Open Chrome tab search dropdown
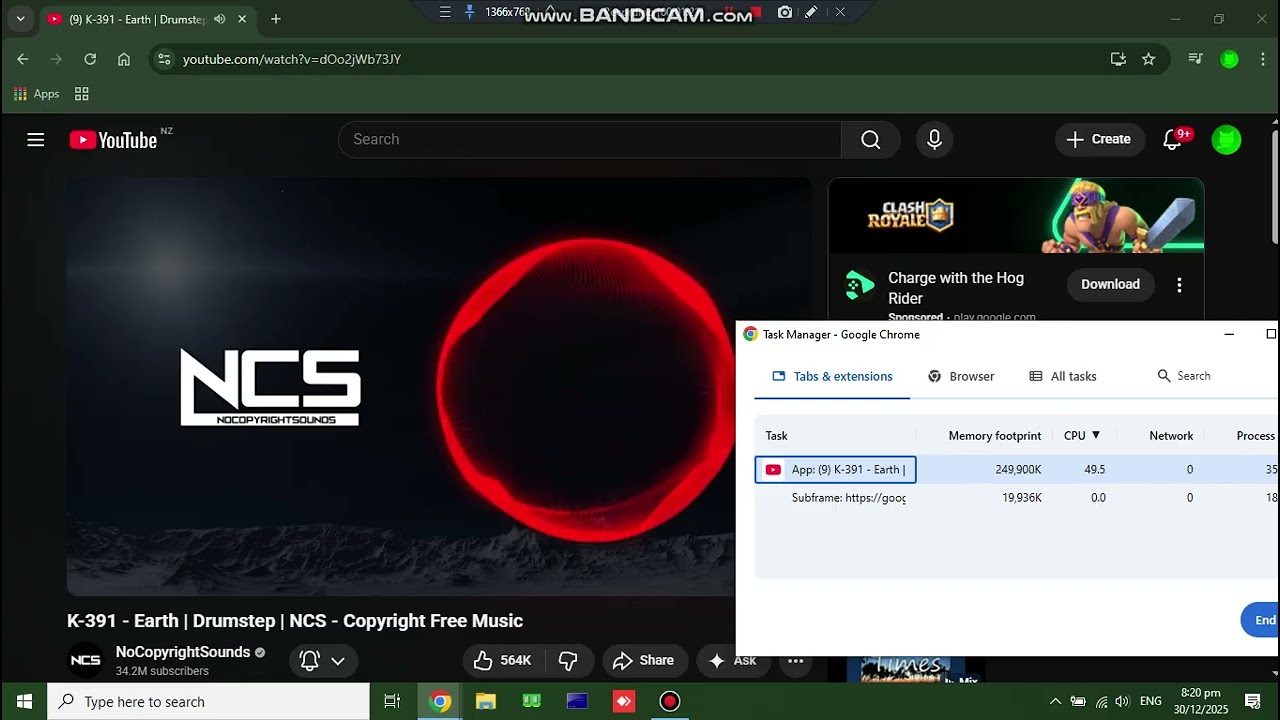 (x=20, y=19)
